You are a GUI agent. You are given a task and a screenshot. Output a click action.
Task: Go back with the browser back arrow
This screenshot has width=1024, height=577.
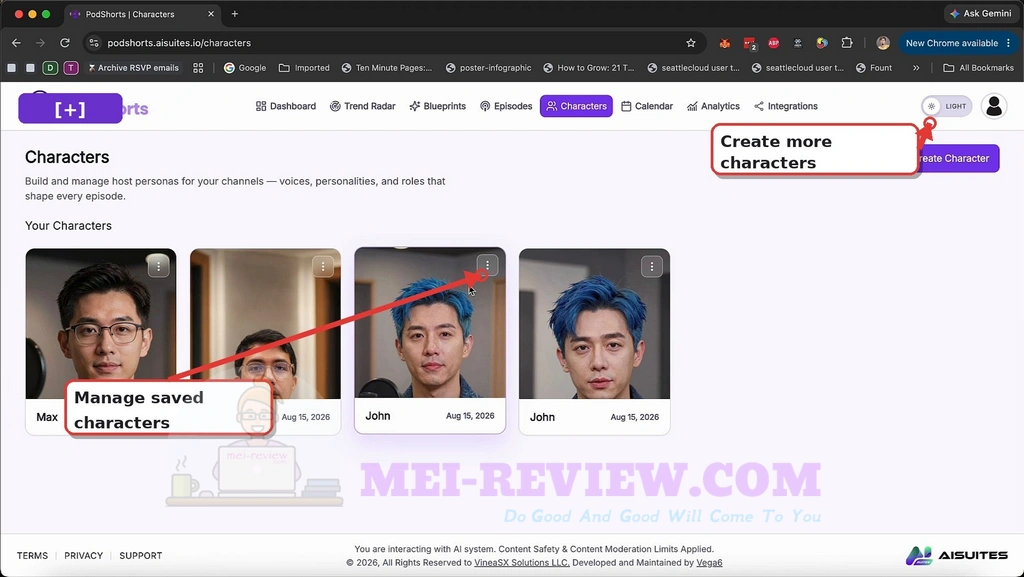click(16, 43)
